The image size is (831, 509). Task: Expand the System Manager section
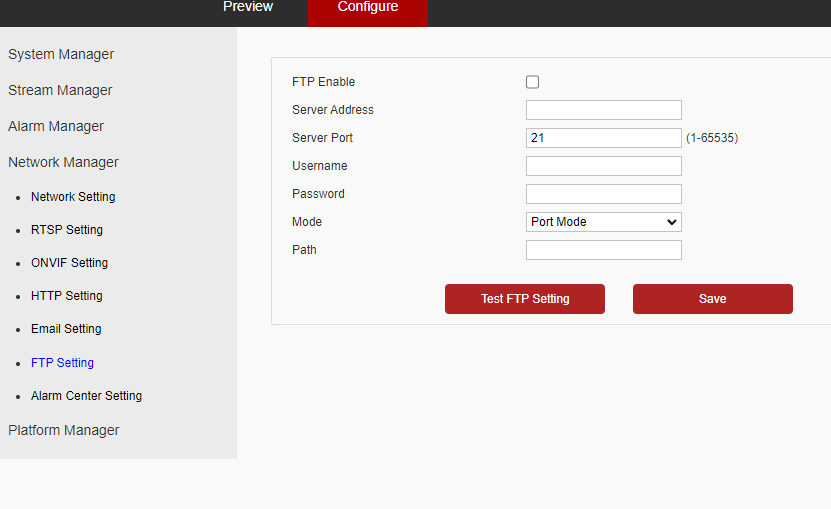tap(61, 54)
